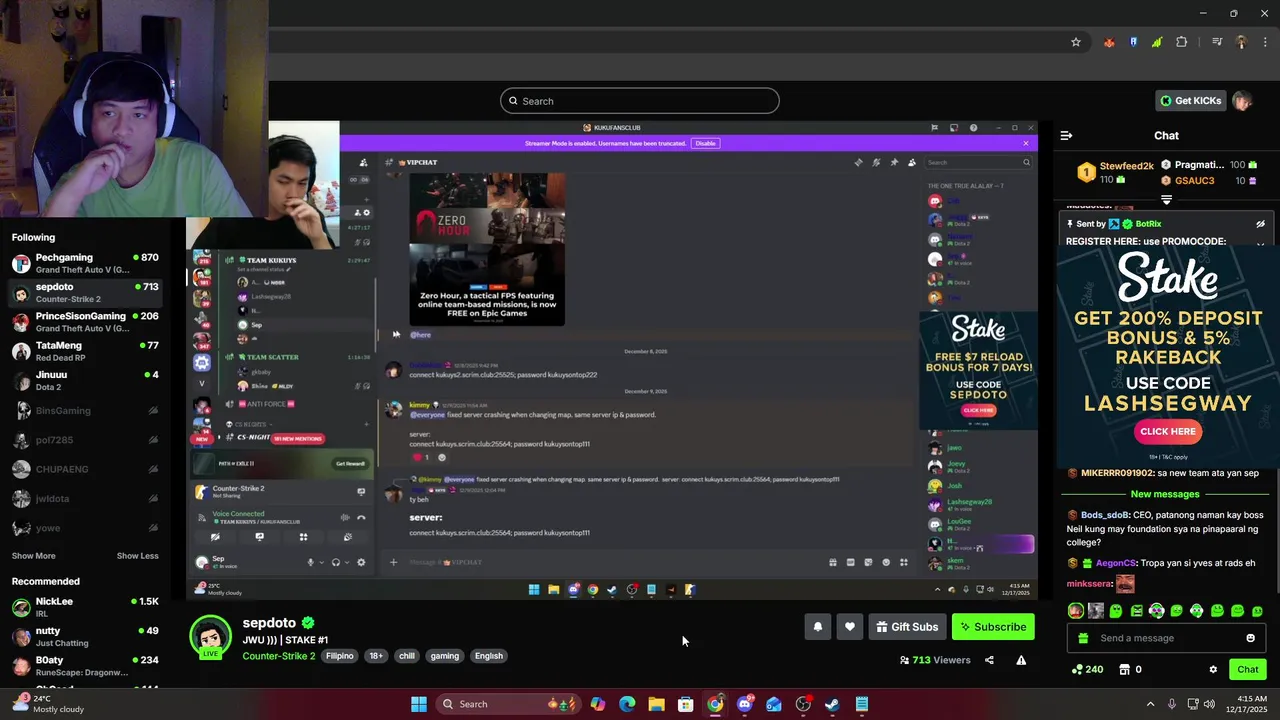Open the Get KICKs button
Image resolution: width=1280 pixels, height=720 pixels.
point(1190,101)
